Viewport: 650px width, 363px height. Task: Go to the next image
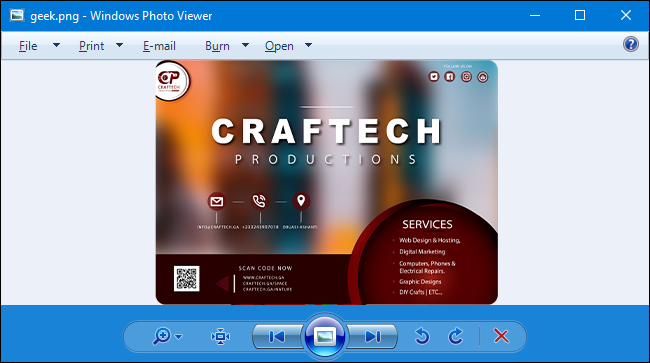click(372, 336)
